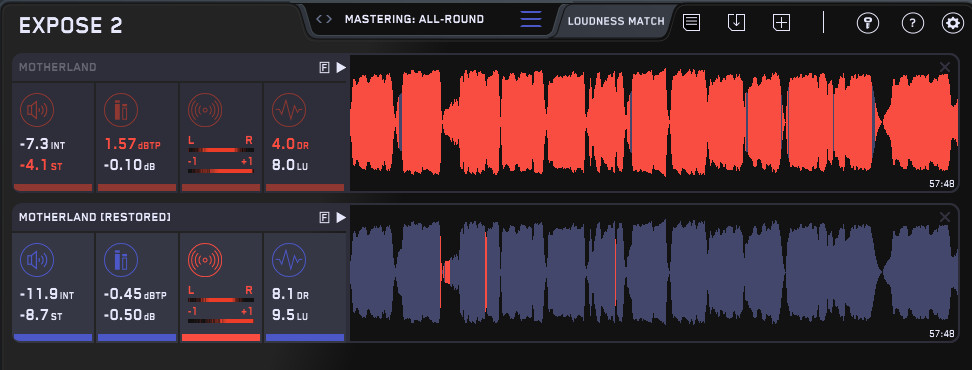
Task: Click the red stereo field icon on Restored
Action: pos(205,260)
